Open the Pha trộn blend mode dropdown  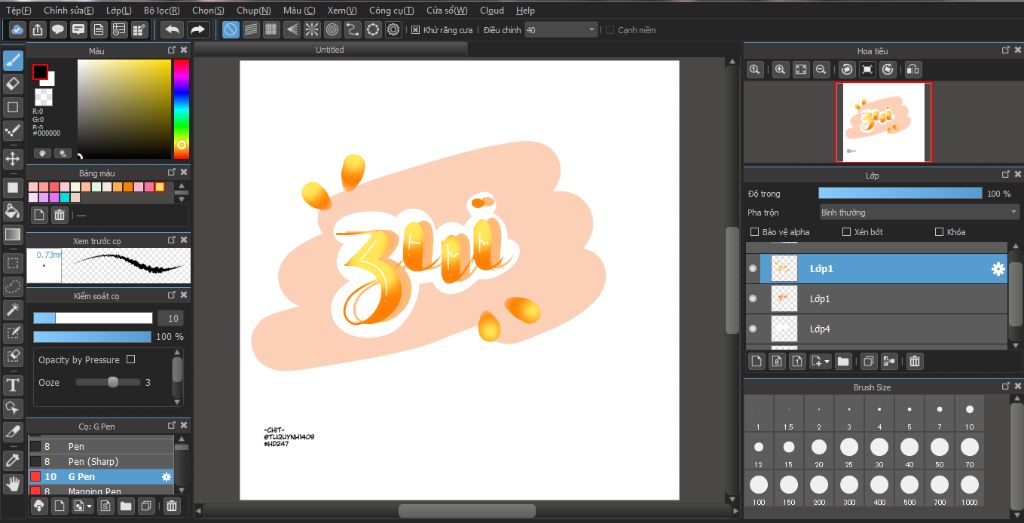point(919,212)
